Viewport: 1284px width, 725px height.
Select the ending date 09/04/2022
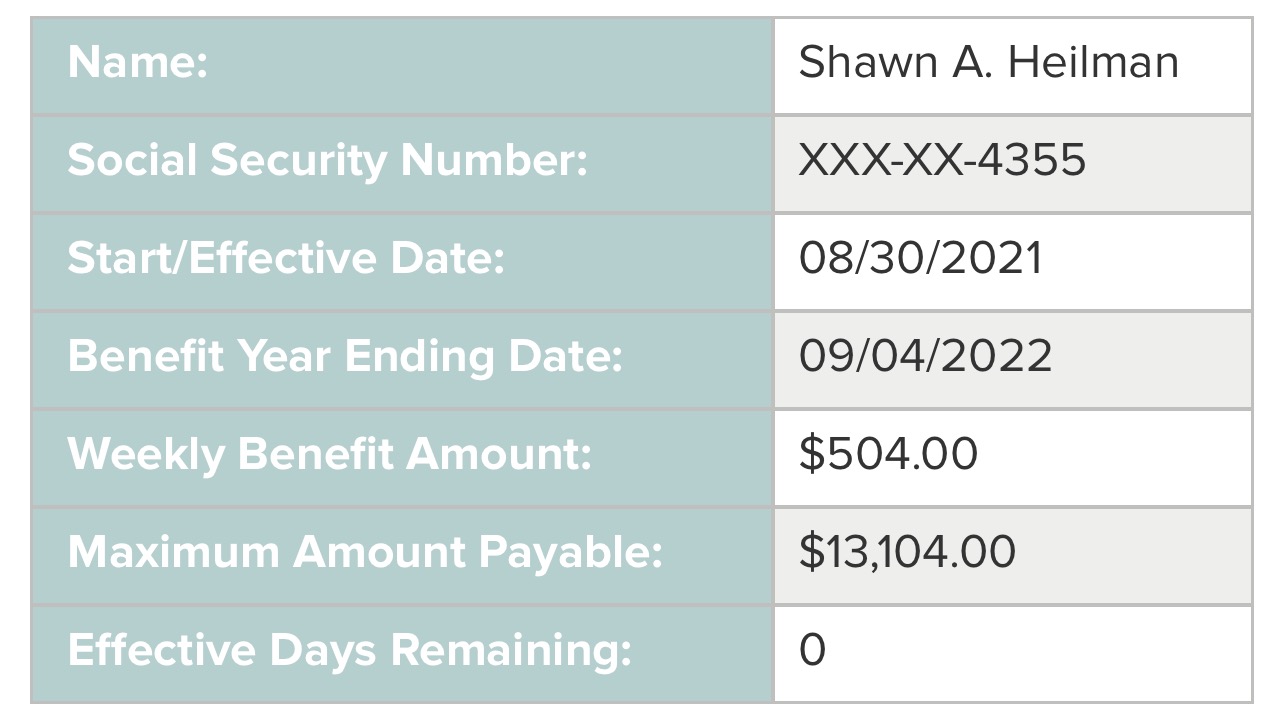pos(925,357)
